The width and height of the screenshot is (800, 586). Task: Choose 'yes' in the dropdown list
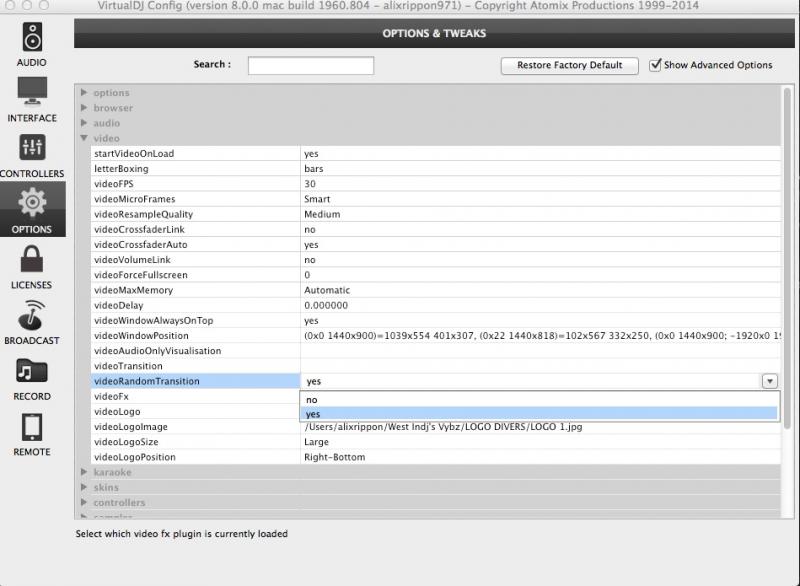pyautogui.click(x=313, y=413)
